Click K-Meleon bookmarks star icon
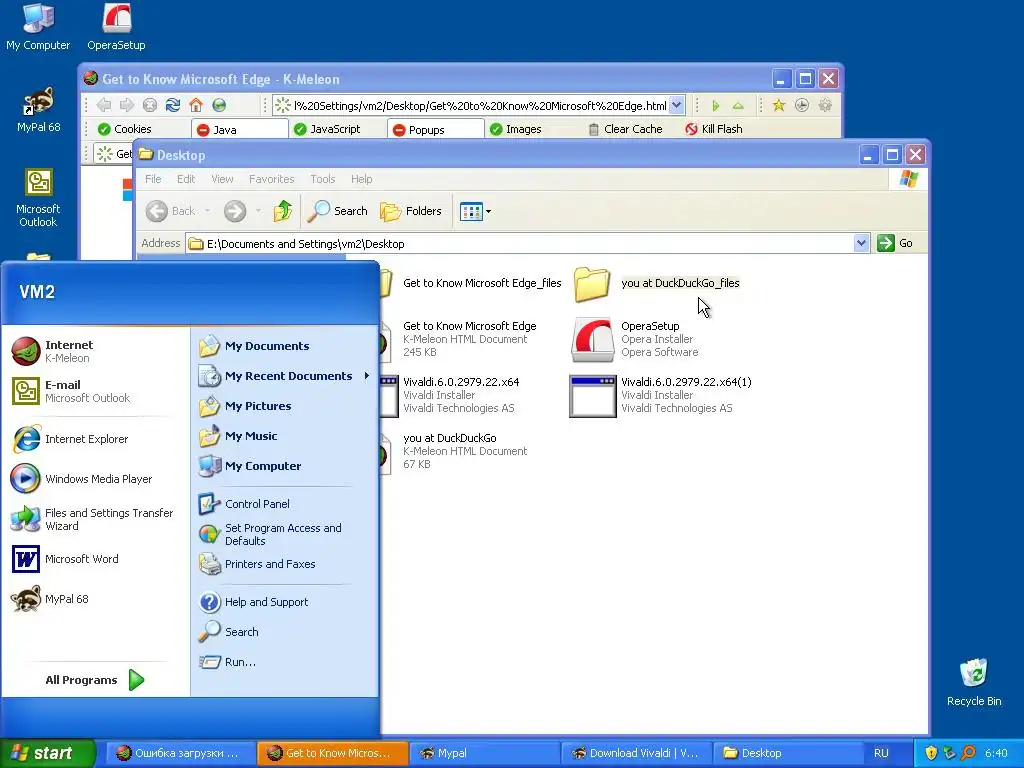This screenshot has width=1024, height=768. (x=778, y=105)
